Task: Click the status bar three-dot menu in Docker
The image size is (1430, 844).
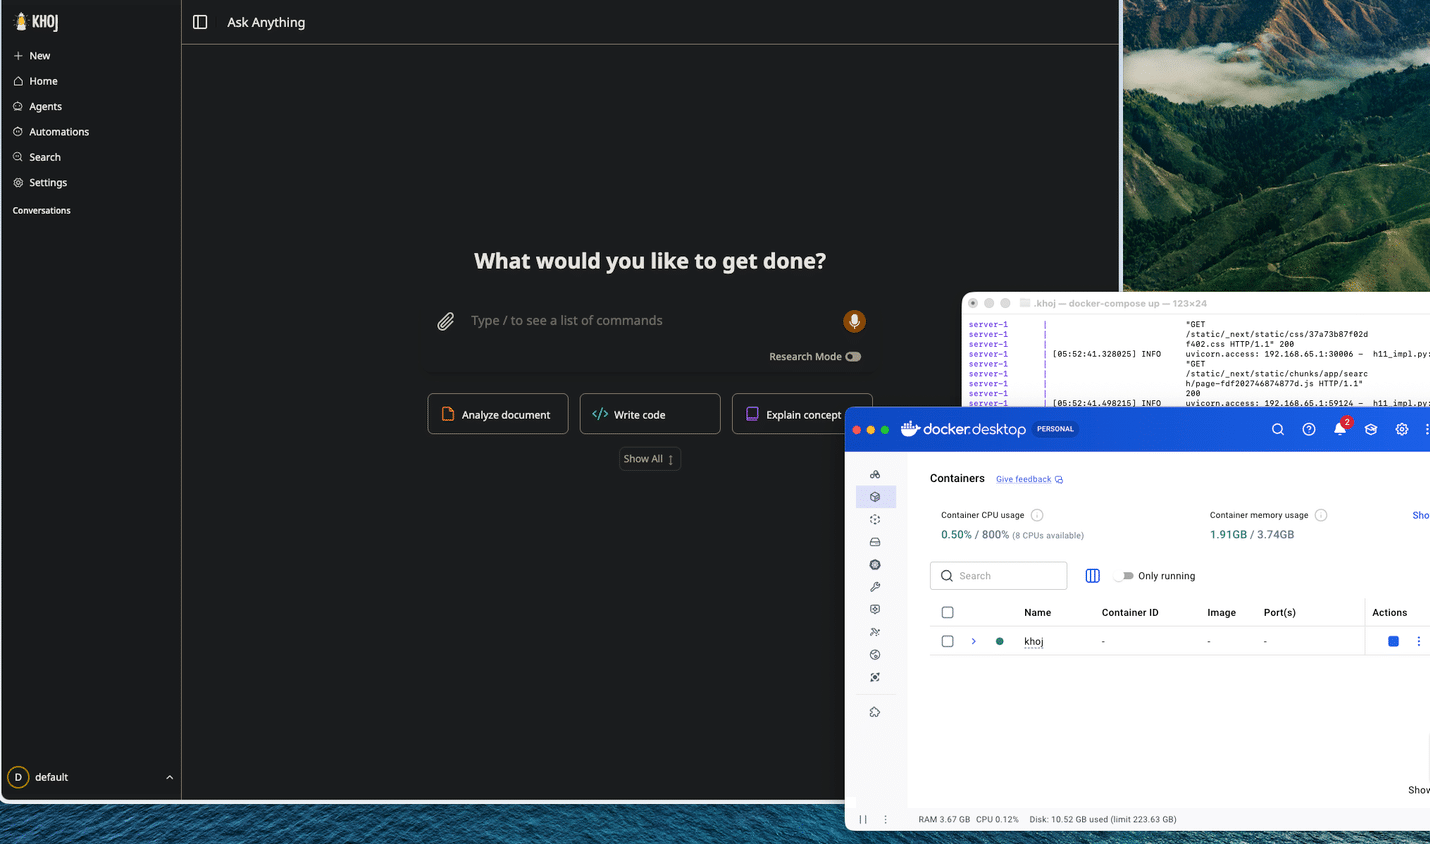Action: coord(885,819)
